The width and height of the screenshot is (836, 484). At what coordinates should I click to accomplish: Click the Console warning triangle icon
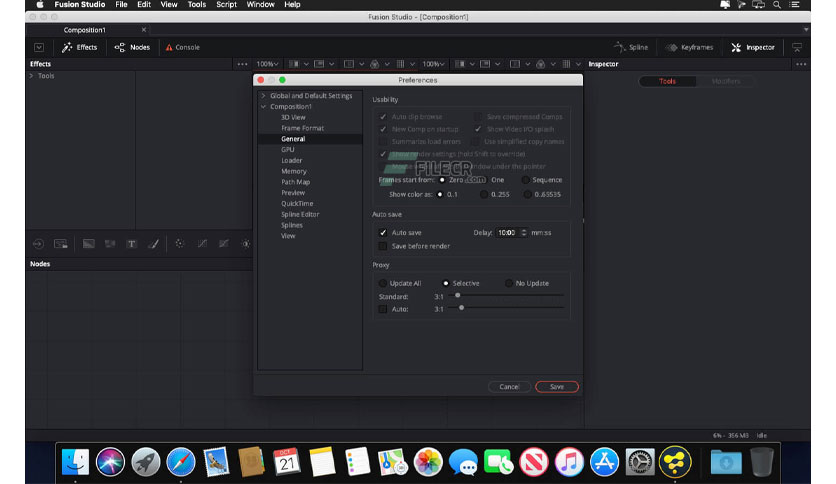click(x=169, y=47)
